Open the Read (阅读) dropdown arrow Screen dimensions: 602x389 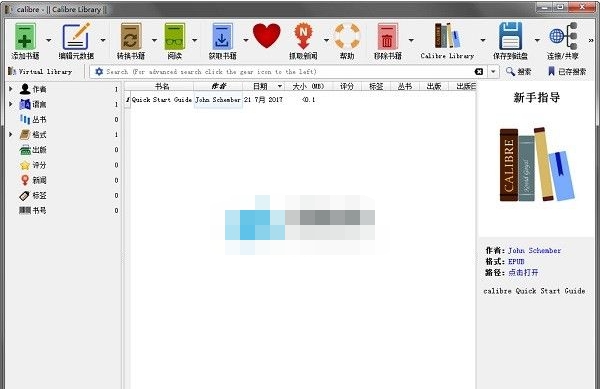click(x=195, y=40)
